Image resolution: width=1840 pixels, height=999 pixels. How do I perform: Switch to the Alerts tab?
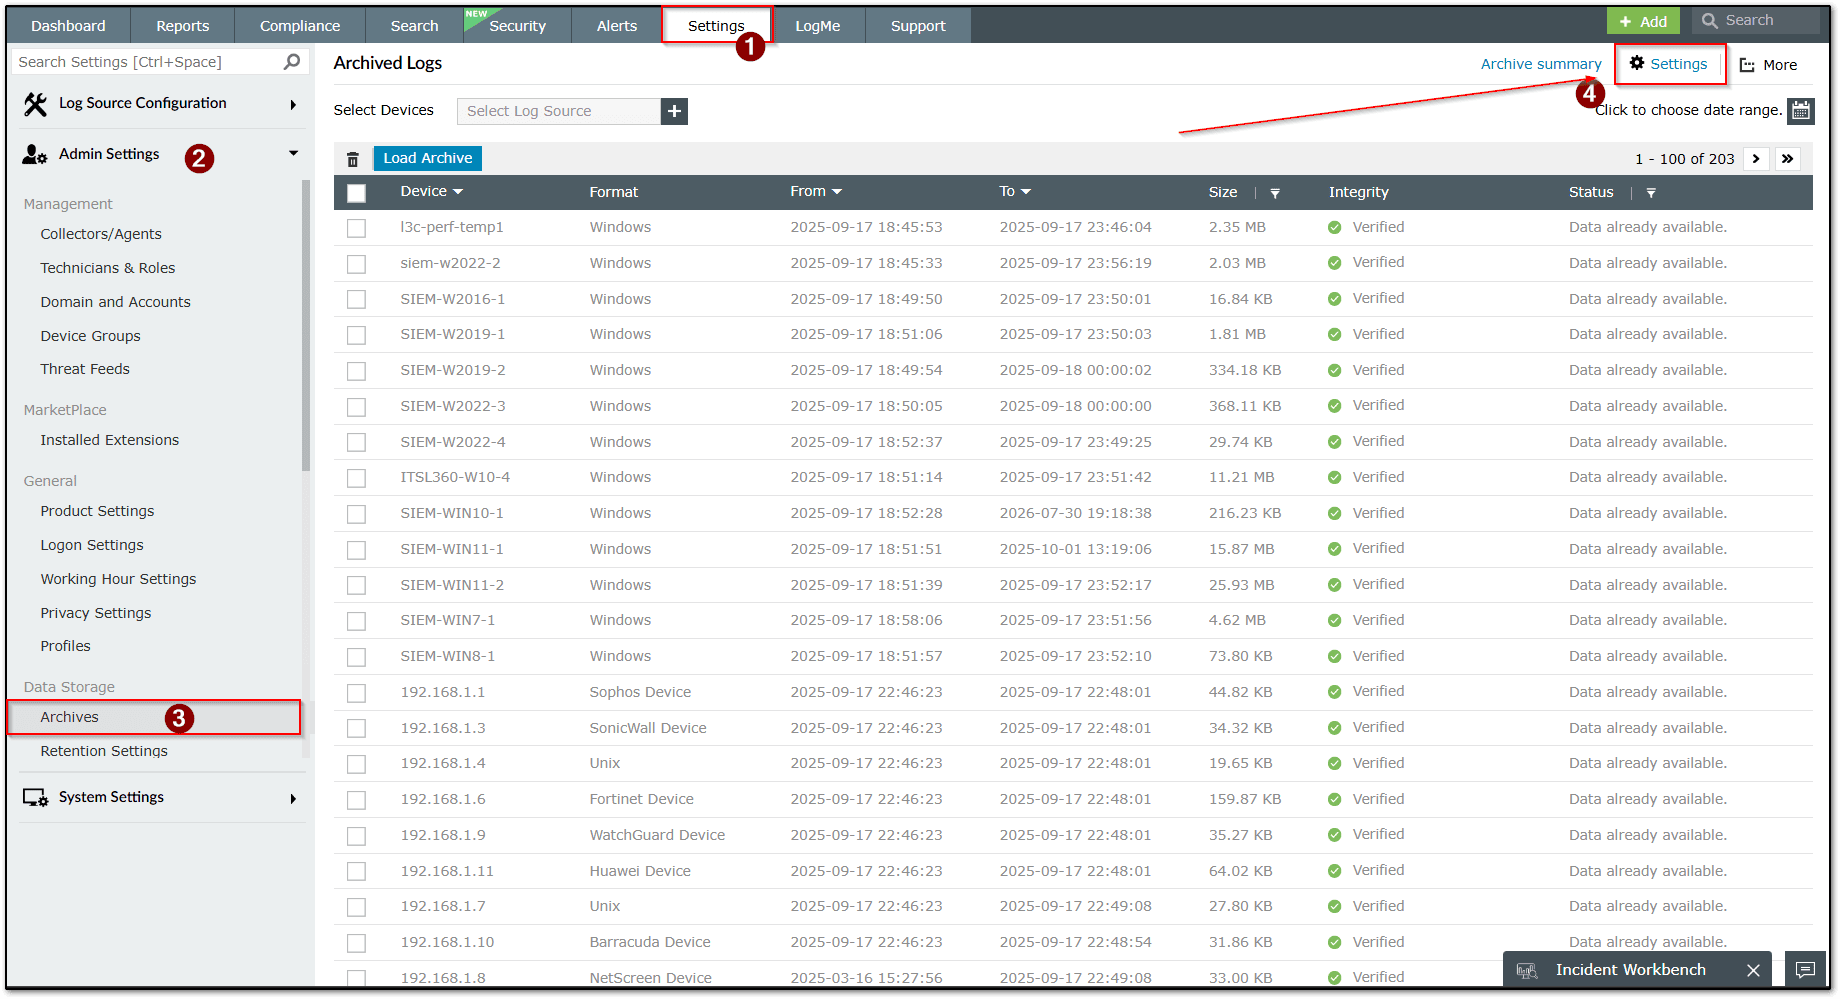(616, 26)
